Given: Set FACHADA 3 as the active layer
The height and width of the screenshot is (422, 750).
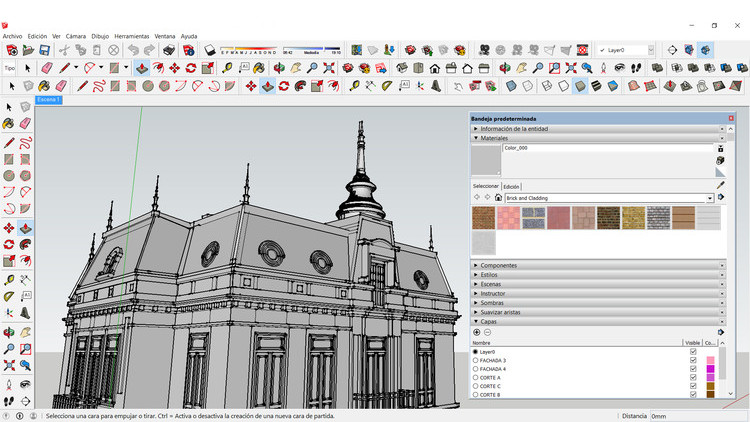Looking at the screenshot, I should [475, 360].
